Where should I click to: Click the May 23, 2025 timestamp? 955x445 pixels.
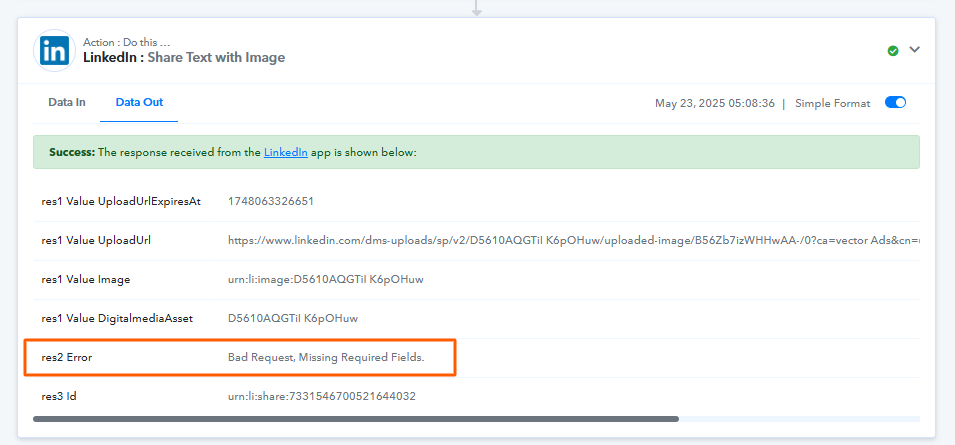715,103
